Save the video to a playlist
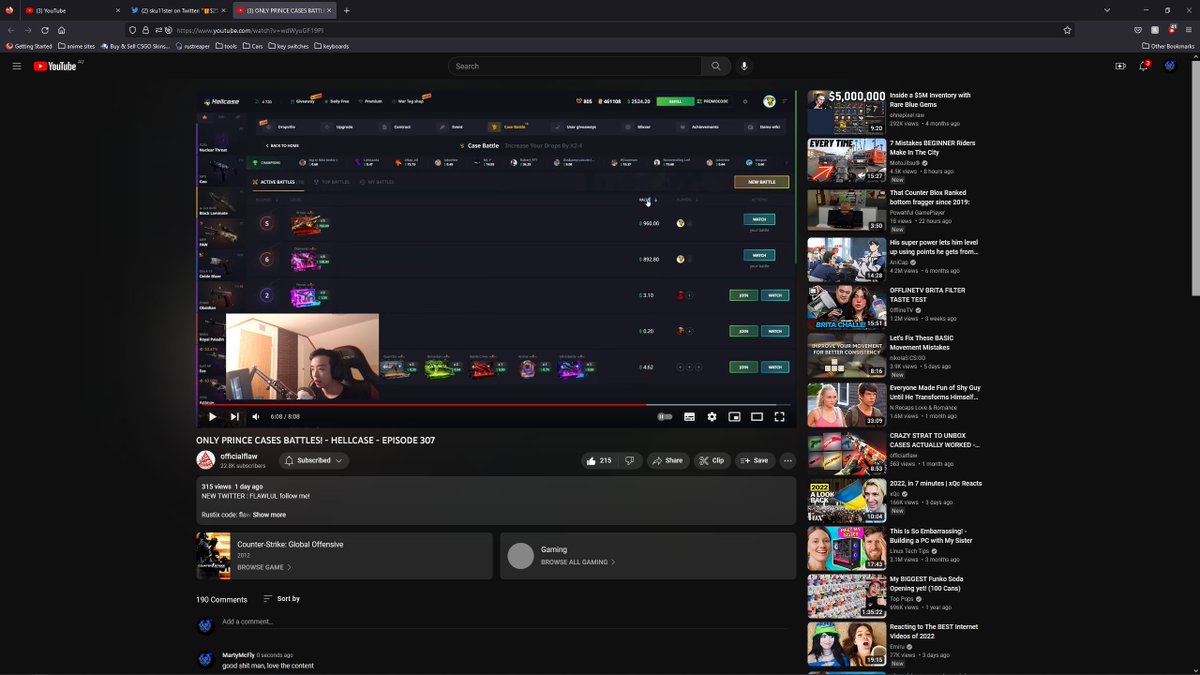The image size is (1200, 675). click(x=755, y=461)
